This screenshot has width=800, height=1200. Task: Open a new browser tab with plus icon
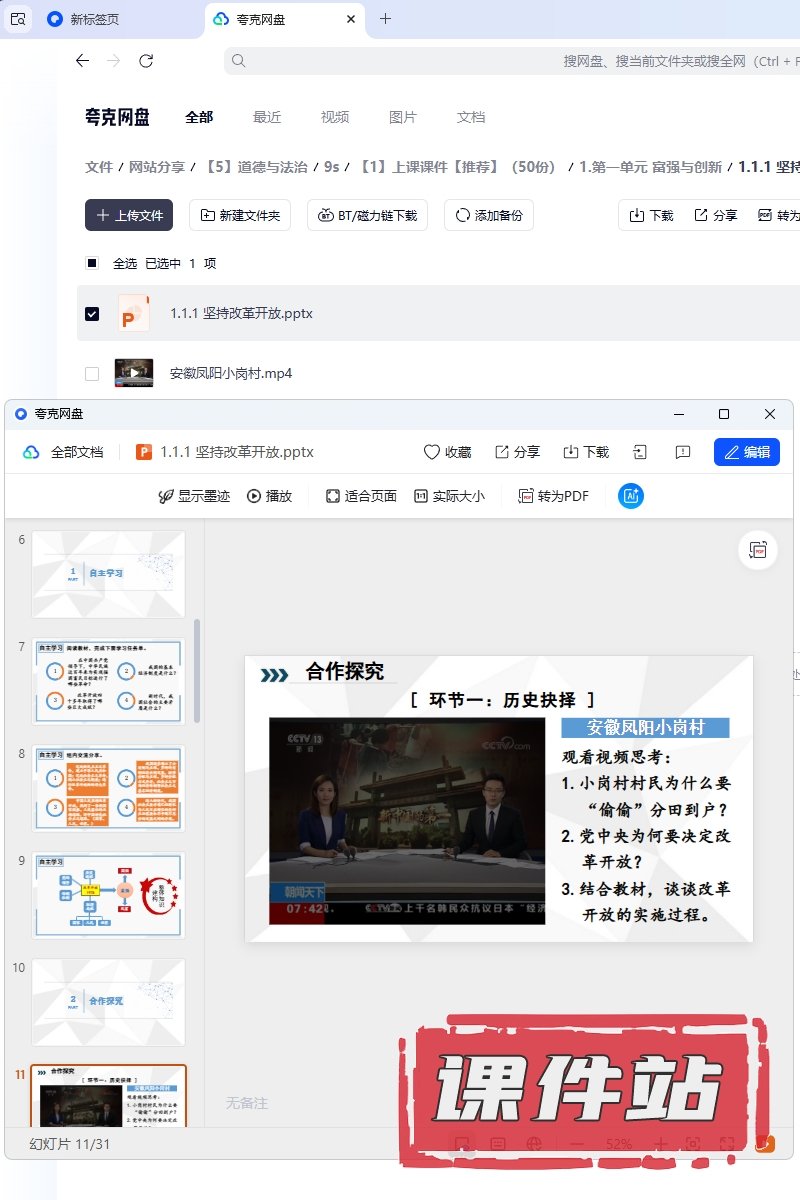[x=386, y=19]
